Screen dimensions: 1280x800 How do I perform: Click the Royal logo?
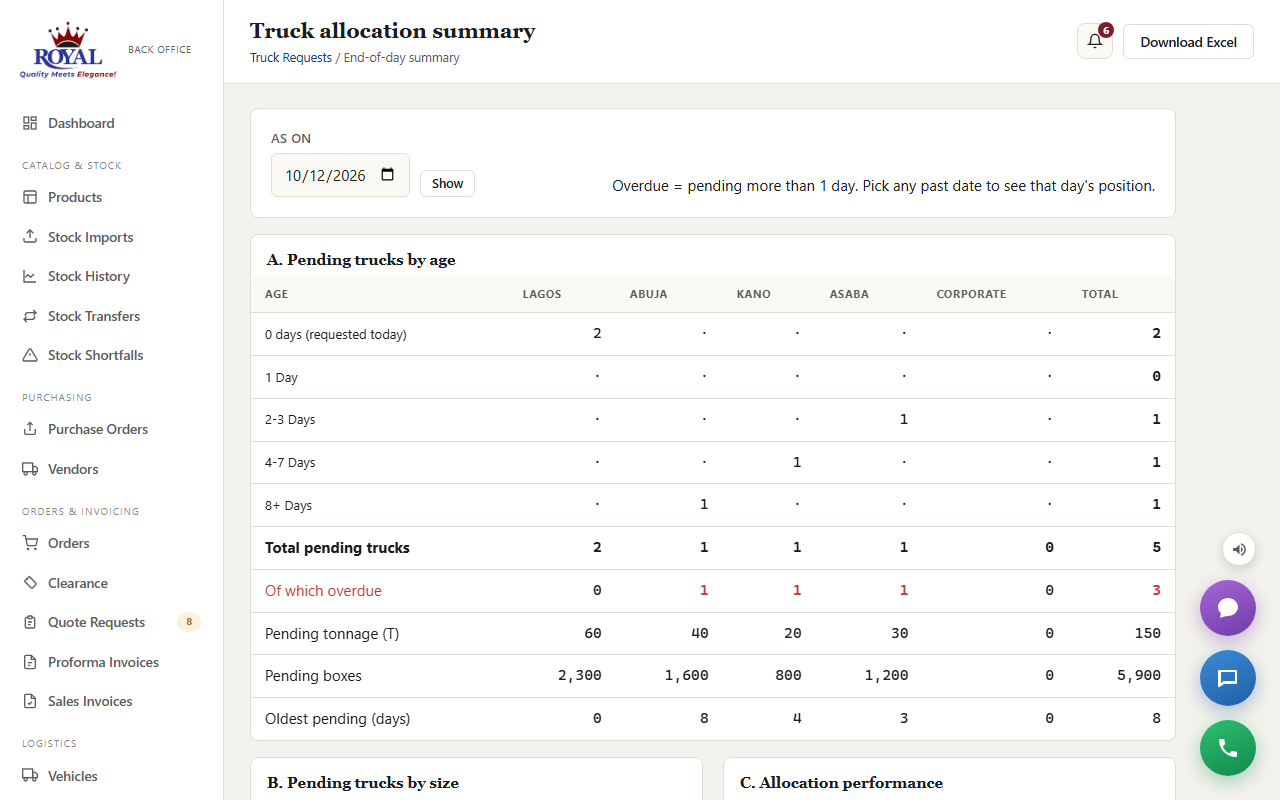68,50
